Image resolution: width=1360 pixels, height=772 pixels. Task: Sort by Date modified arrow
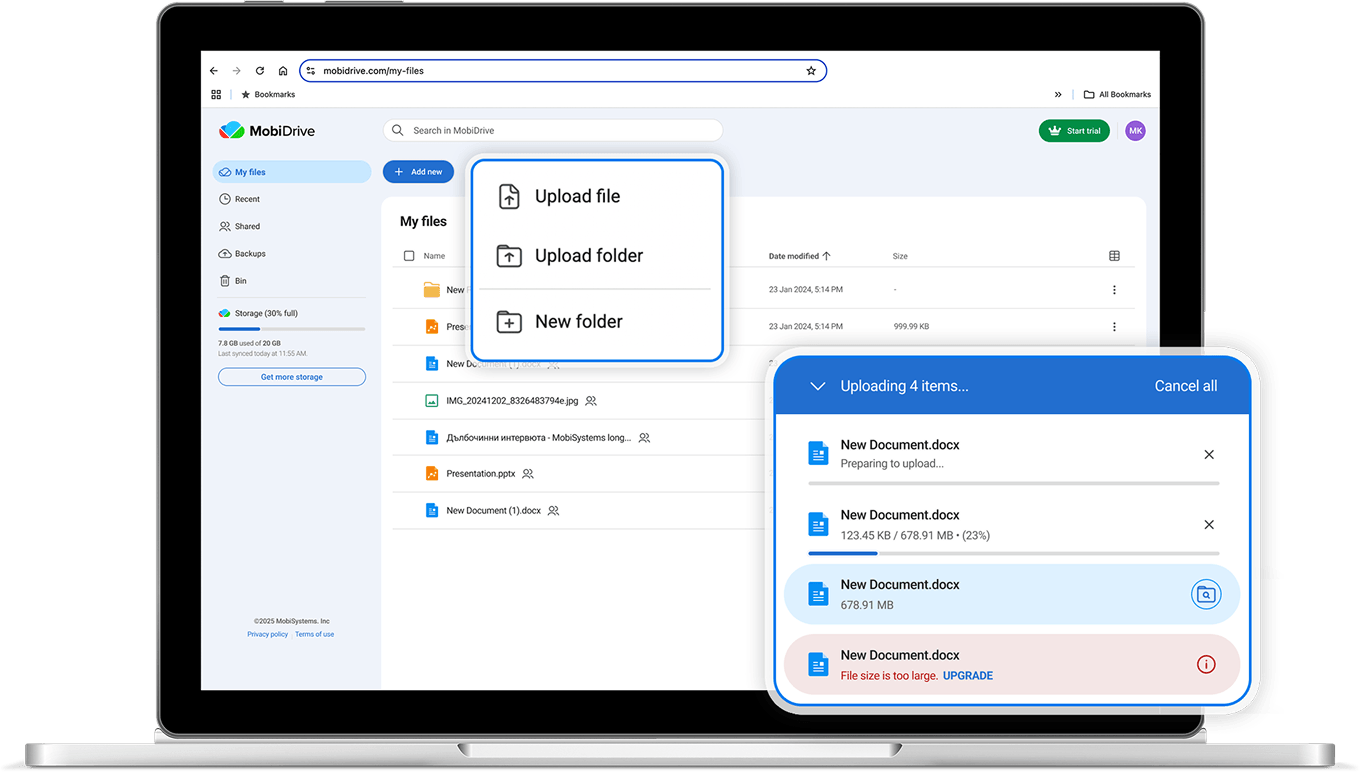[826, 256]
